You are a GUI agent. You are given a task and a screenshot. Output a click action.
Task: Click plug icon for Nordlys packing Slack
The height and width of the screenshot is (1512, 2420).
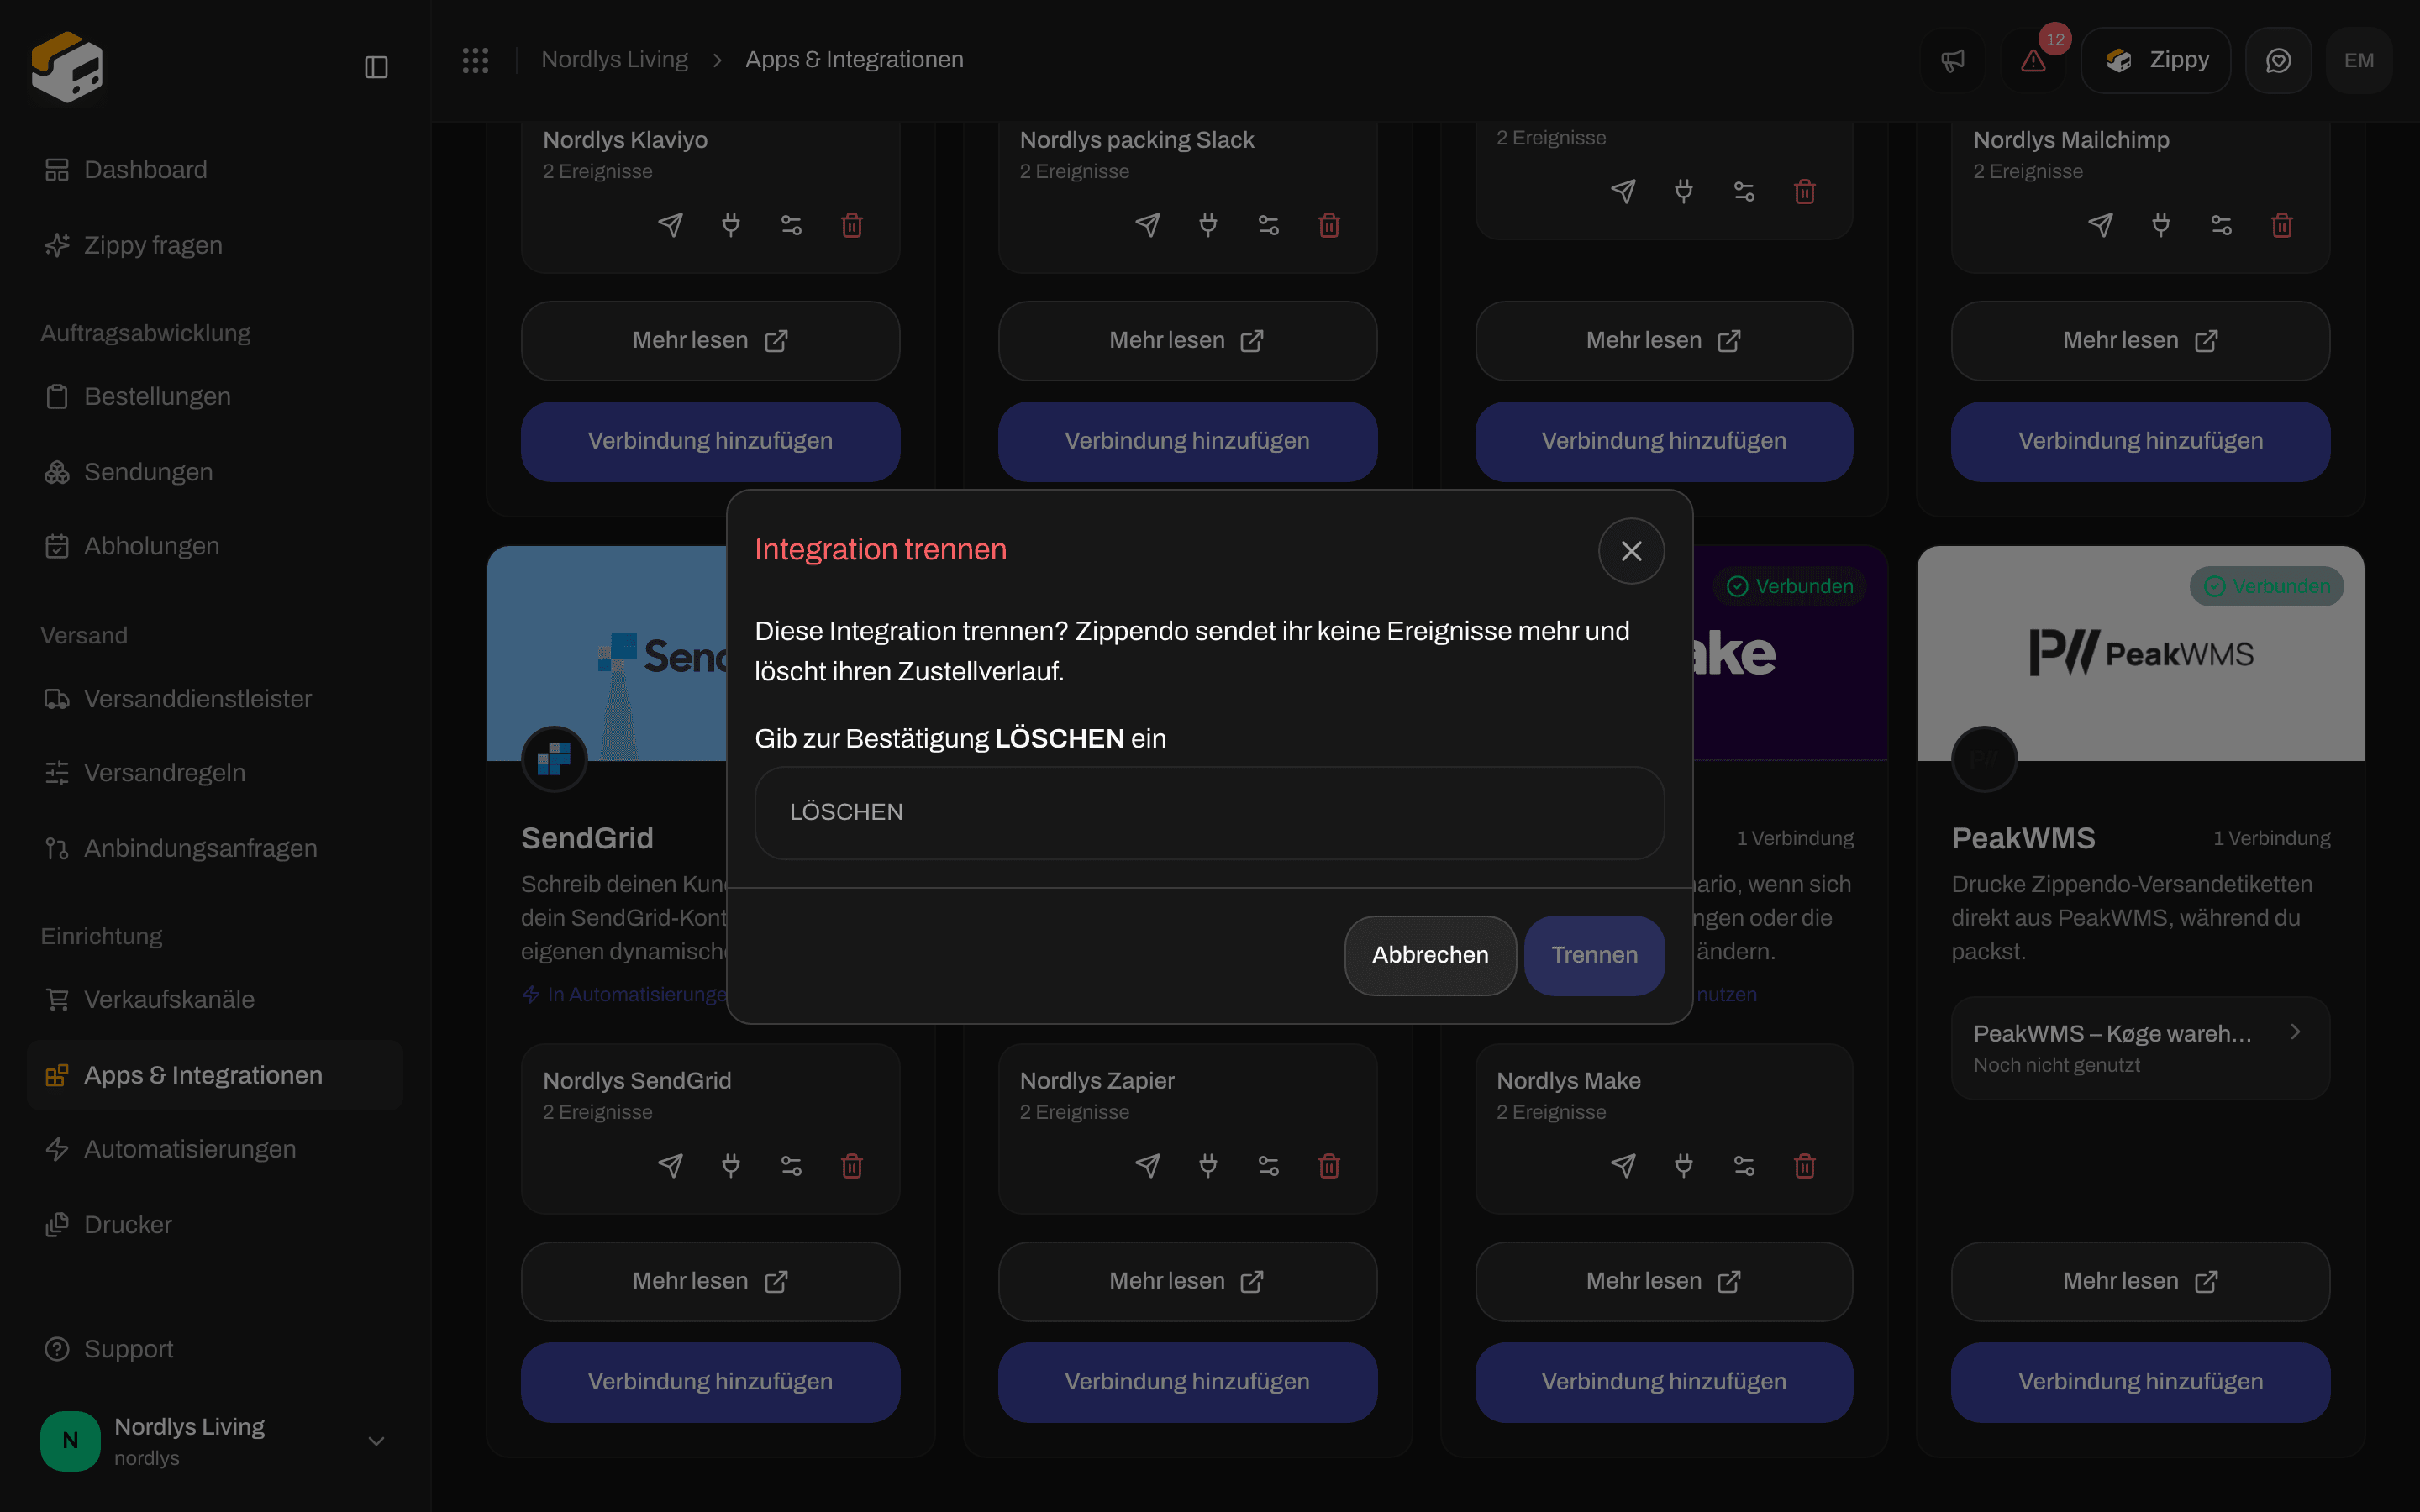1208,225
